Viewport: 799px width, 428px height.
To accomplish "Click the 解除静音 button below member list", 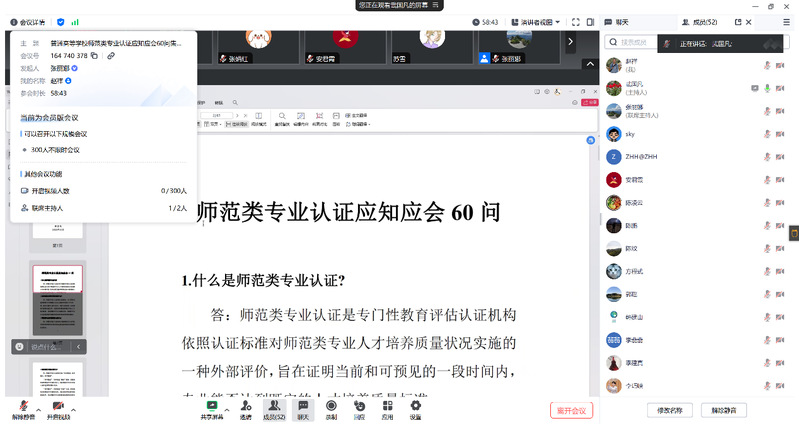I will (x=729, y=410).
